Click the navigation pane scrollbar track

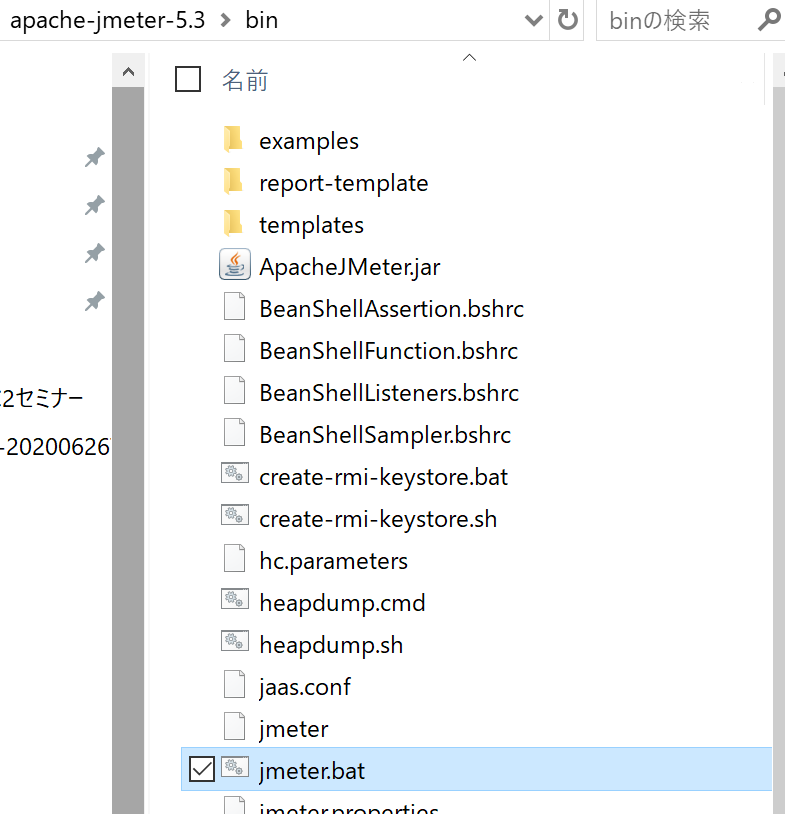[128, 451]
